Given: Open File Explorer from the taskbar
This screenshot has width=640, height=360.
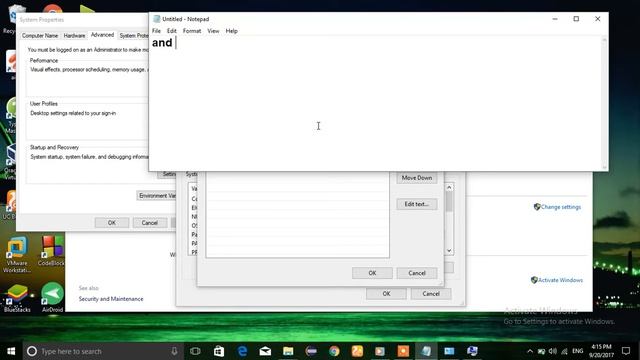Looking at the screenshot, I should pyautogui.click(x=288, y=351).
